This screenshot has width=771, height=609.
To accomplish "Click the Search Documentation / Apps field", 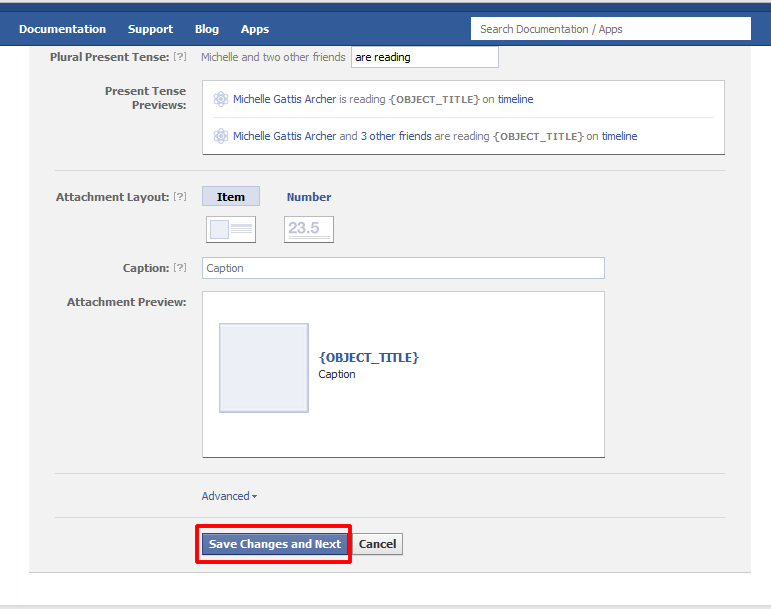I will coord(610,29).
